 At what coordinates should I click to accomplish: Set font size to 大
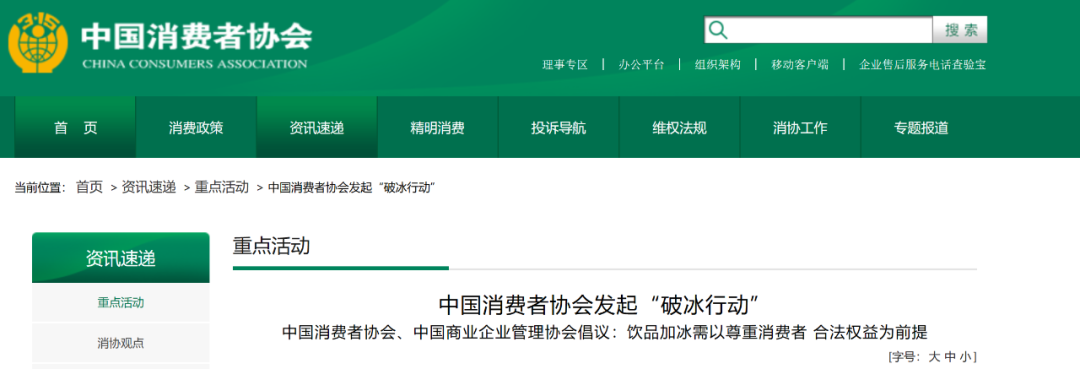point(934,357)
